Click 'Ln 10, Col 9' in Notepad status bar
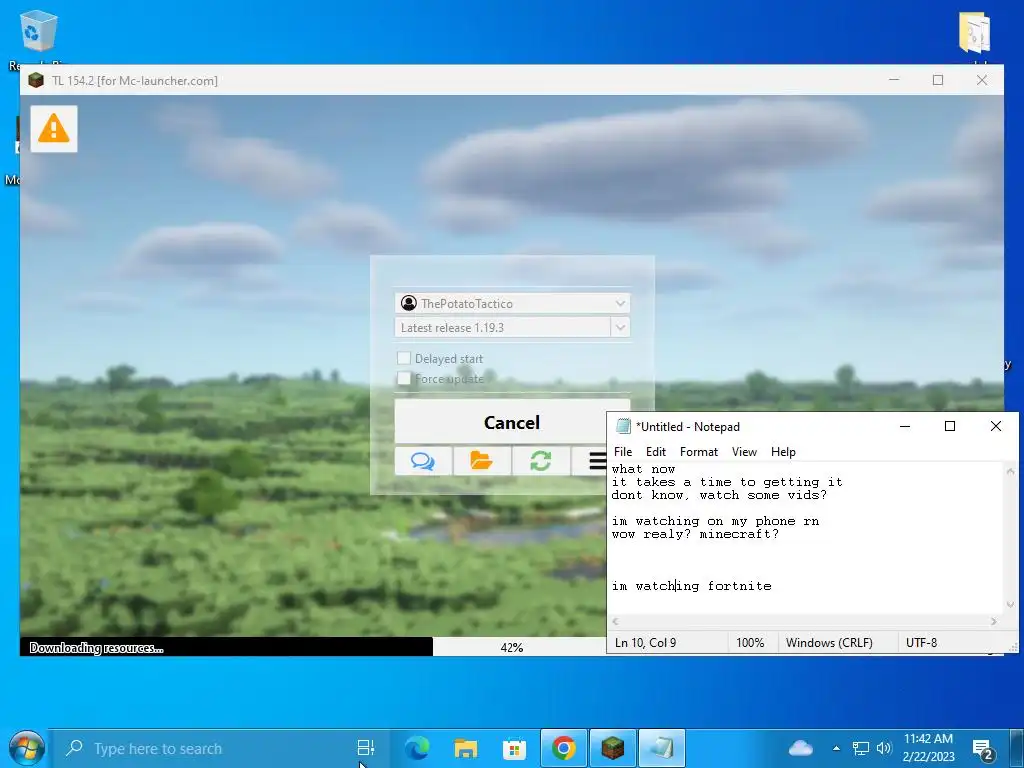 tap(645, 643)
